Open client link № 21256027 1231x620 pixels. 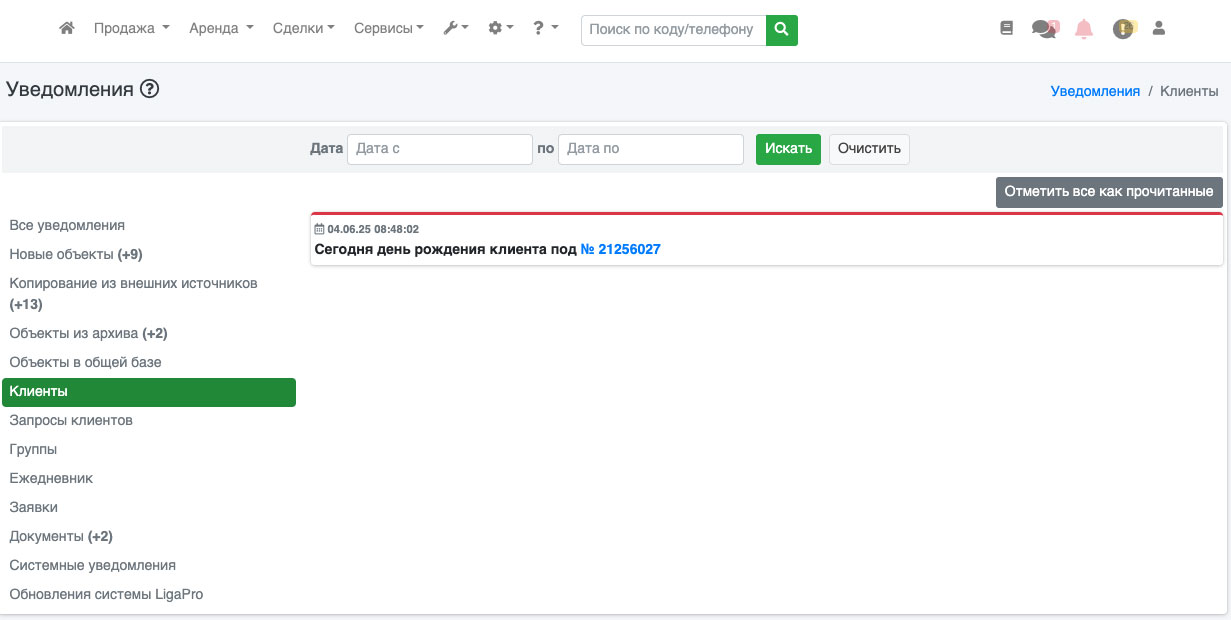pos(620,249)
